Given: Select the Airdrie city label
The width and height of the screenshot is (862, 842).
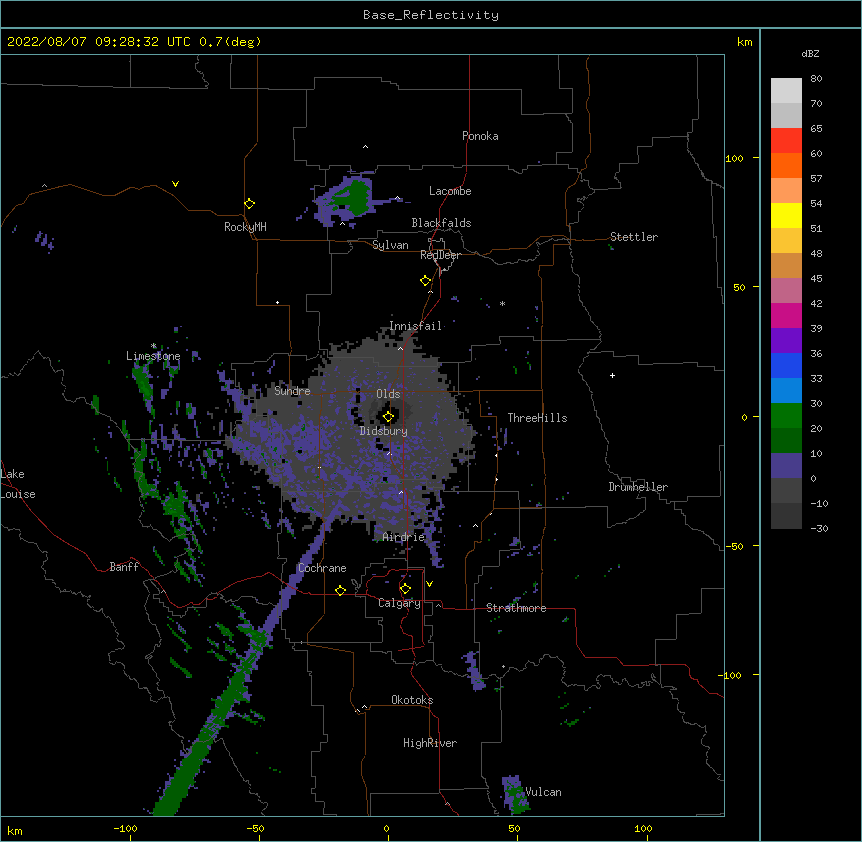Looking at the screenshot, I should (404, 537).
